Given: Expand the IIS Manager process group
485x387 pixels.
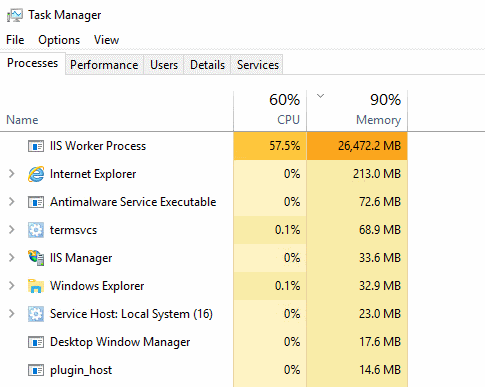Looking at the screenshot, I should click(12, 258).
